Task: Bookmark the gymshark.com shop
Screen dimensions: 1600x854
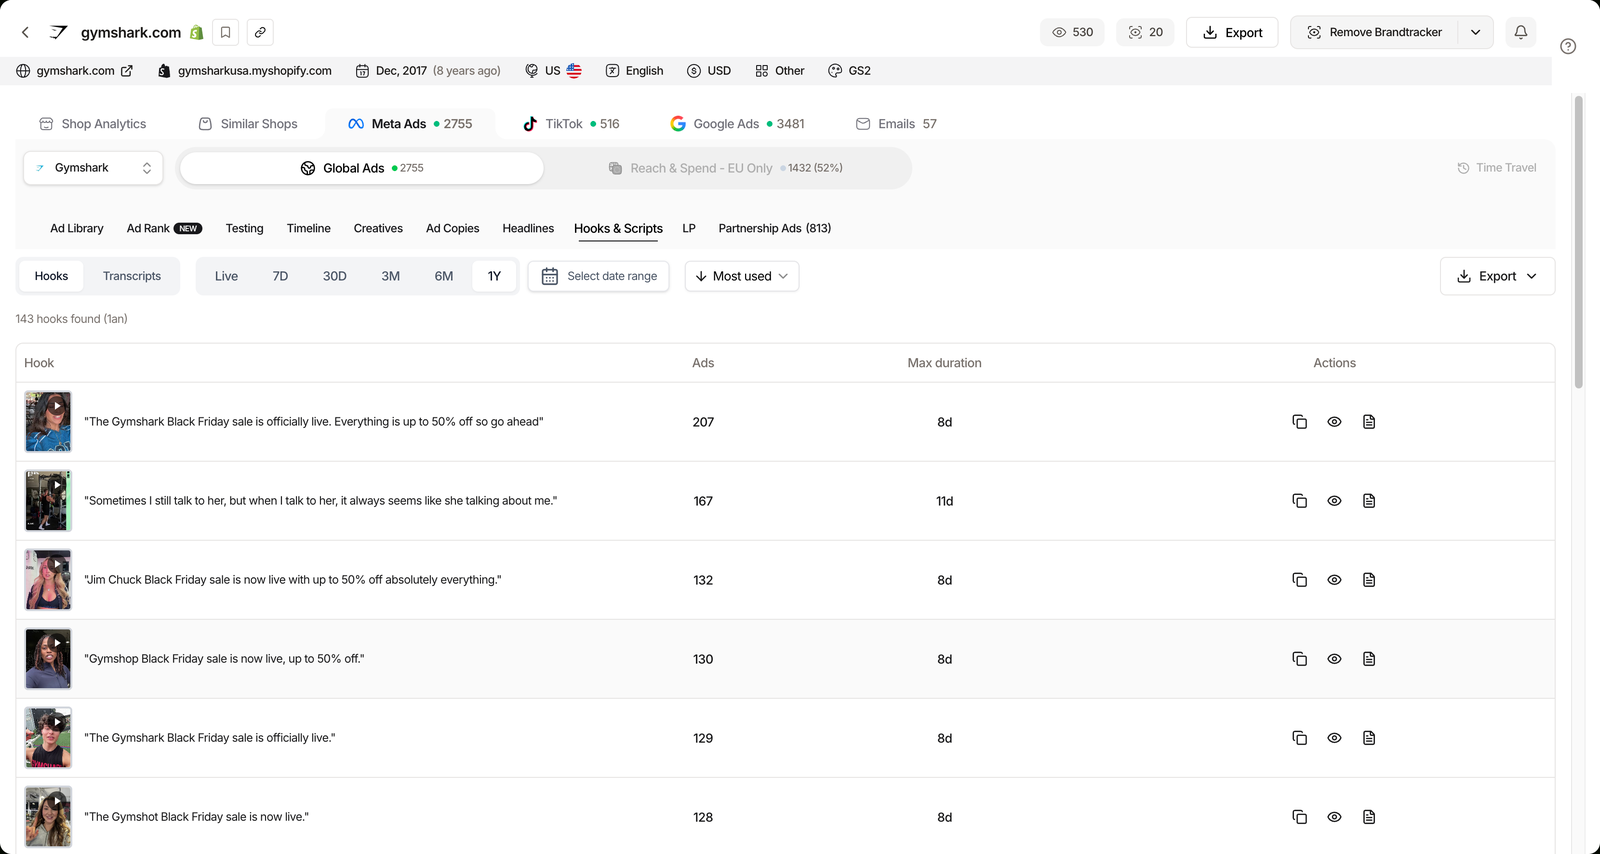Action: [x=226, y=32]
